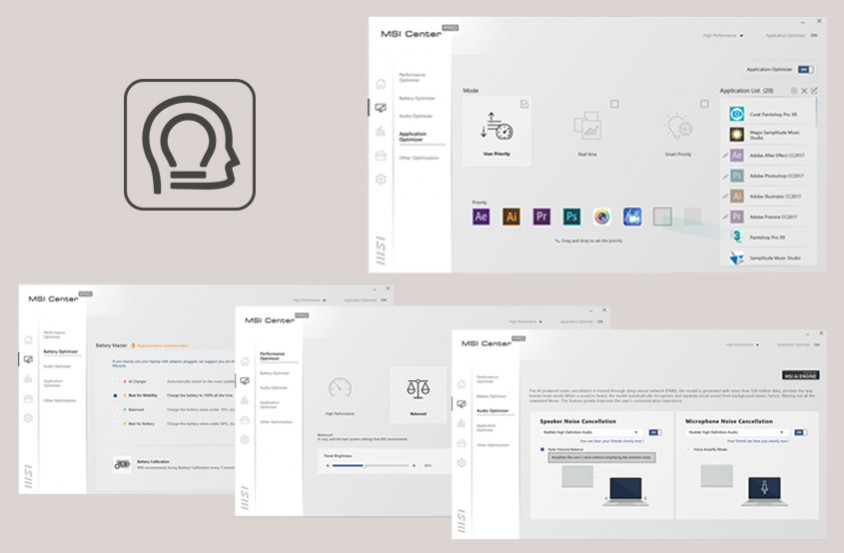Screen dimensions: 844x553
Task: Open Performance Optimizer tab in Battery Optimizer window
Action: [54, 334]
